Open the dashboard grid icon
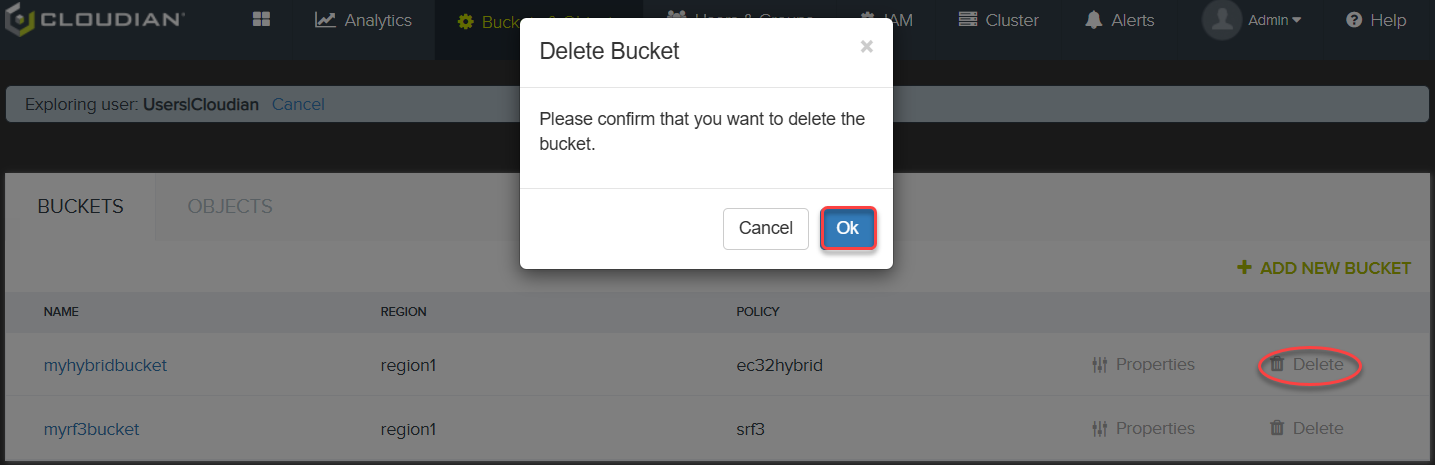This screenshot has width=1435, height=465. (x=261, y=20)
